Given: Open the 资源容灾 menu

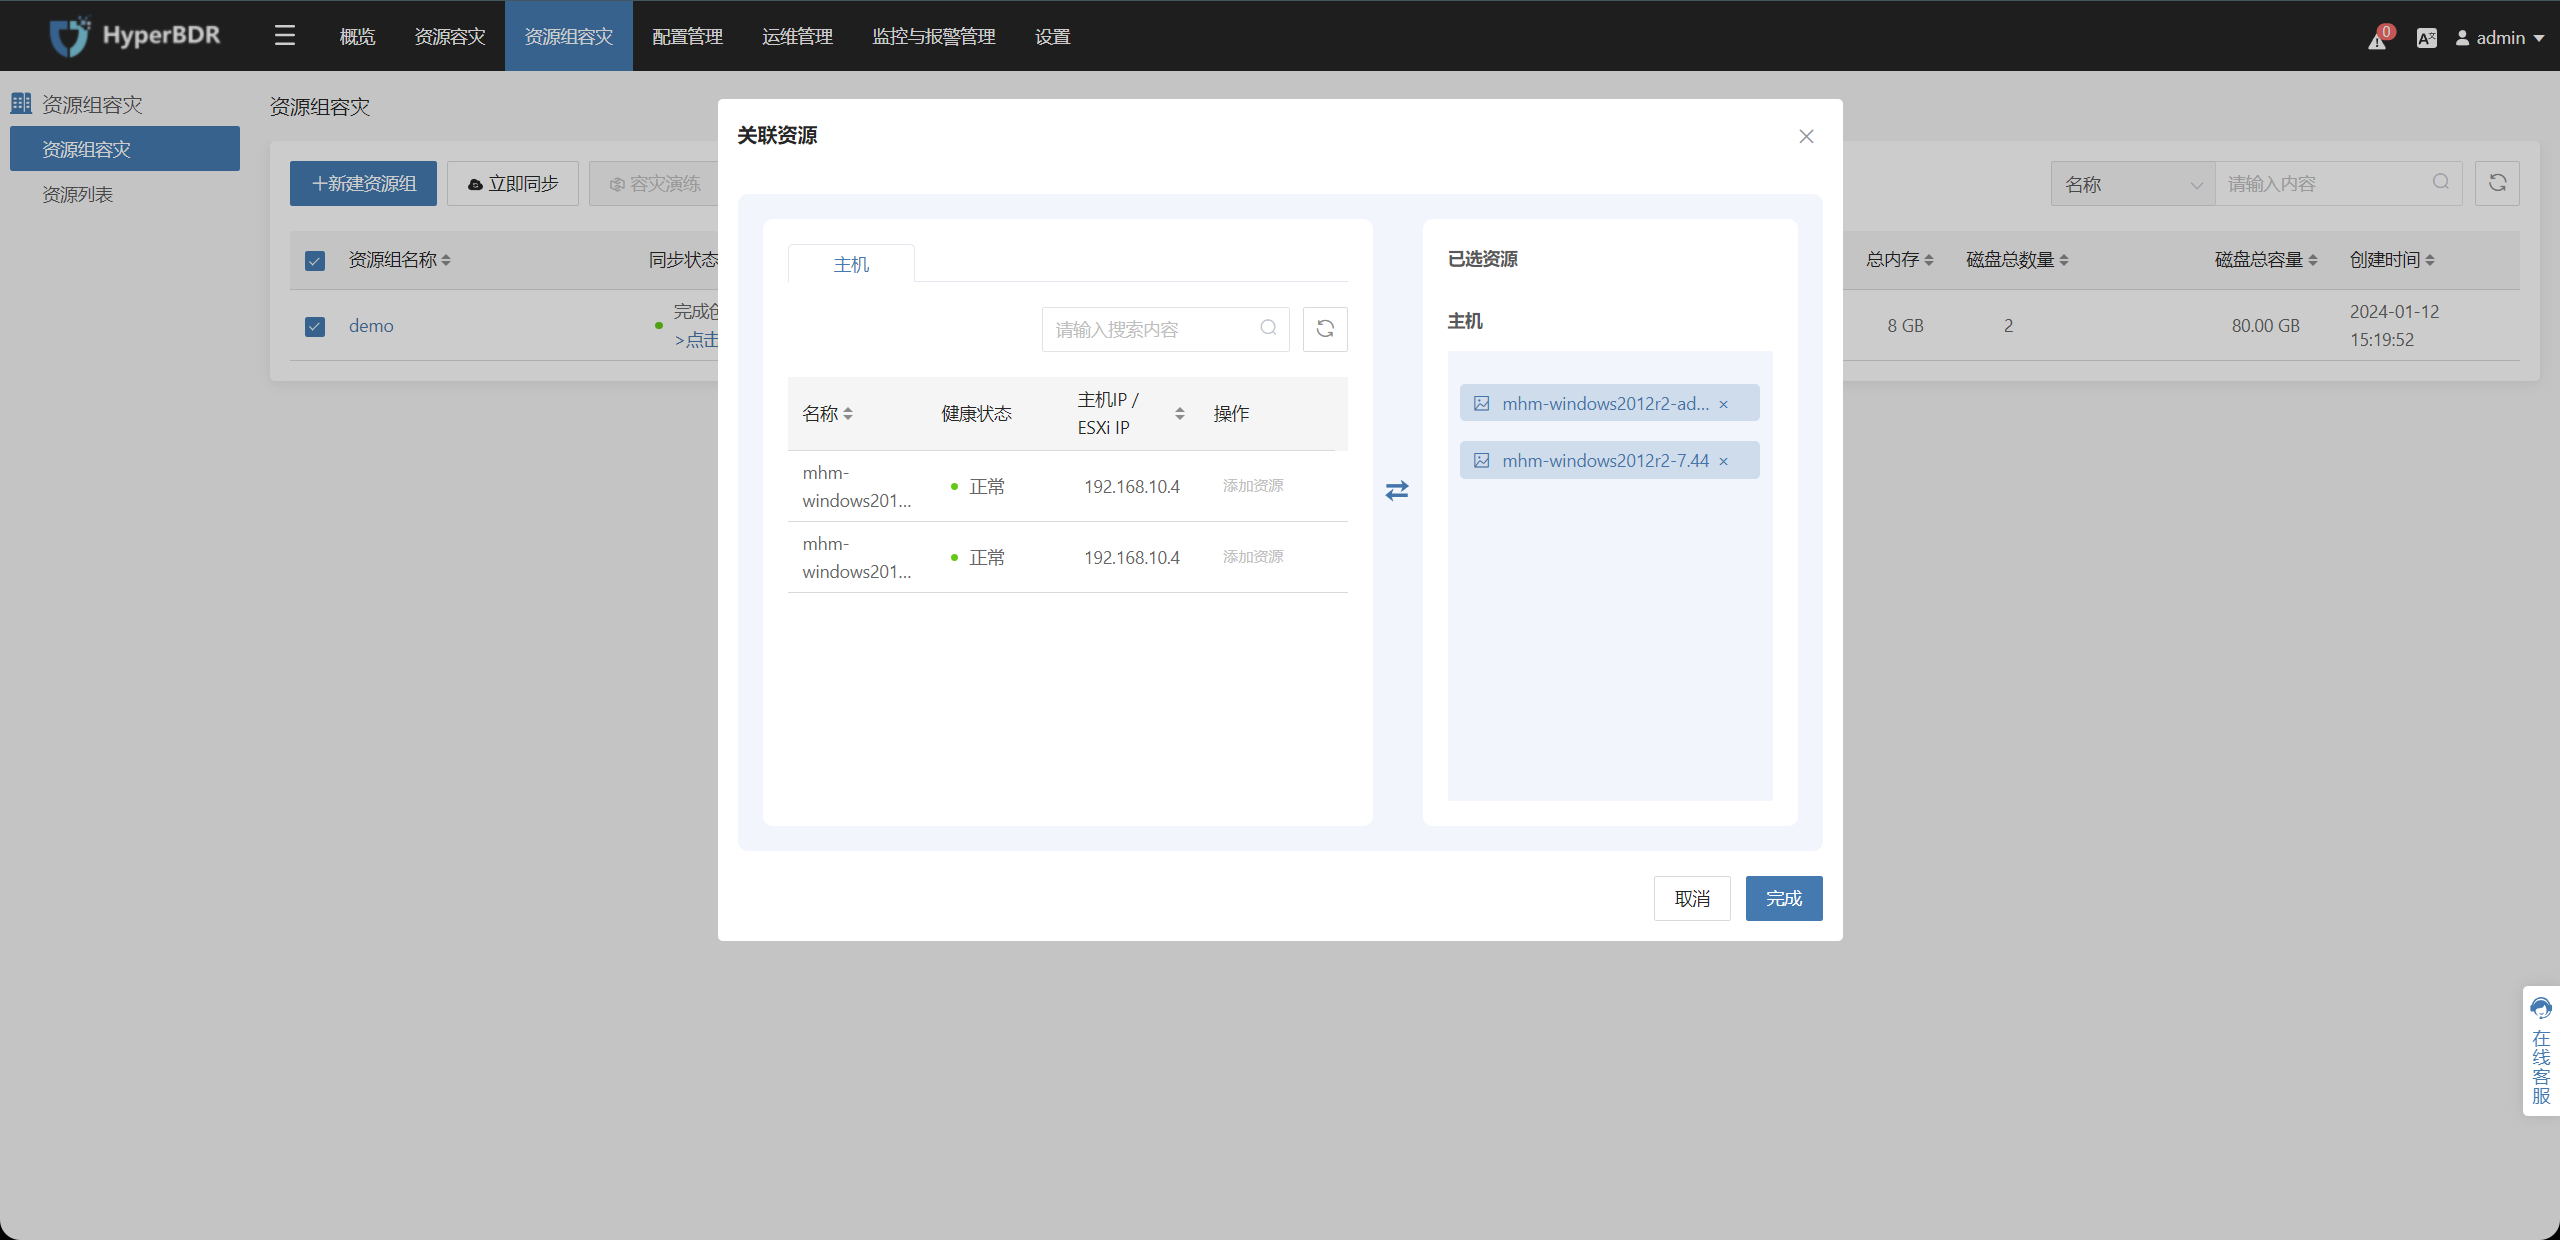Looking at the screenshot, I should 450,36.
